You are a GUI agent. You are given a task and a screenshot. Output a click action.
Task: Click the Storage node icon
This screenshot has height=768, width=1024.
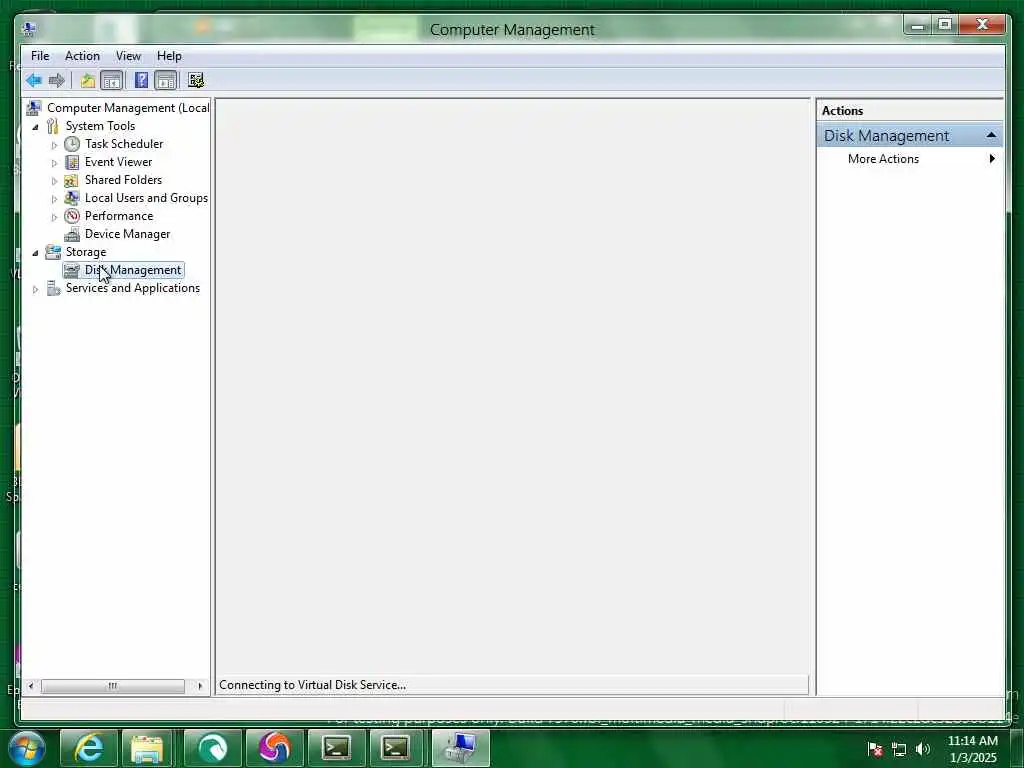[52, 252]
